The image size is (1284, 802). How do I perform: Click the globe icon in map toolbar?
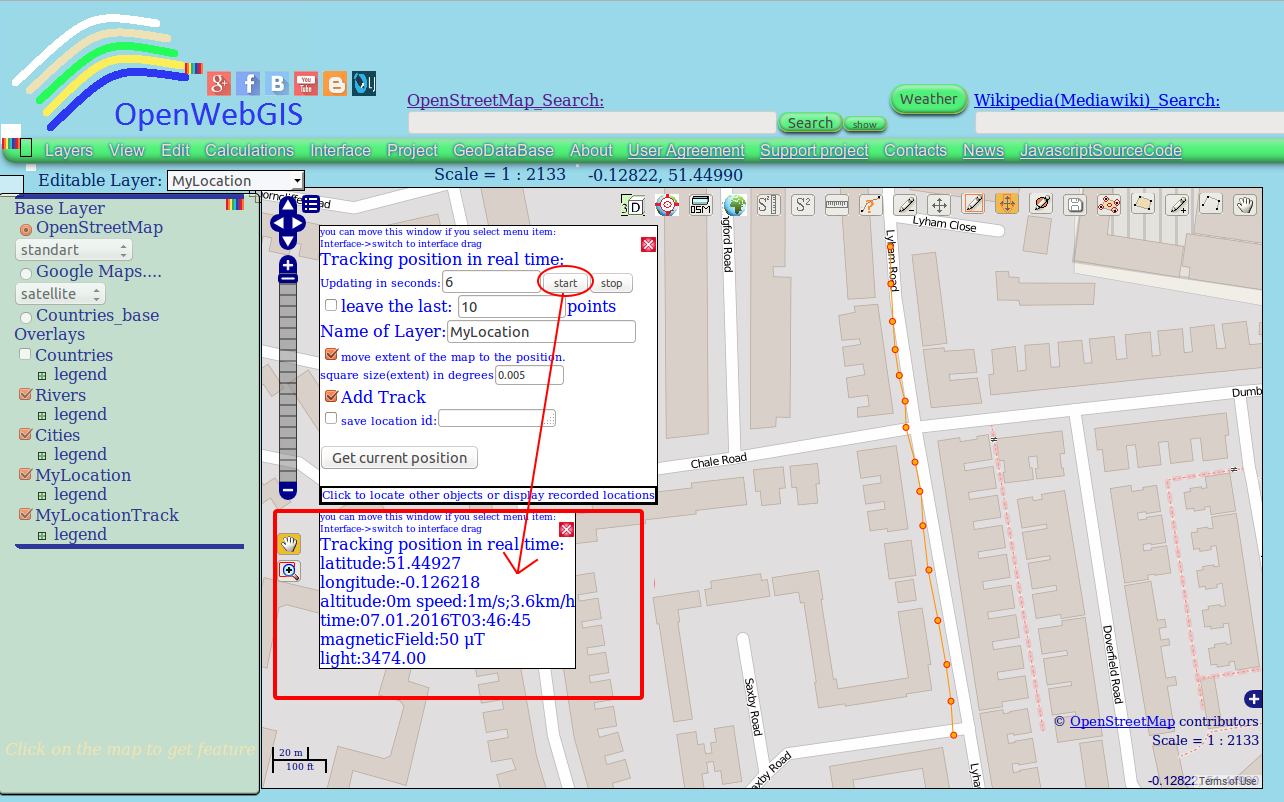735,205
